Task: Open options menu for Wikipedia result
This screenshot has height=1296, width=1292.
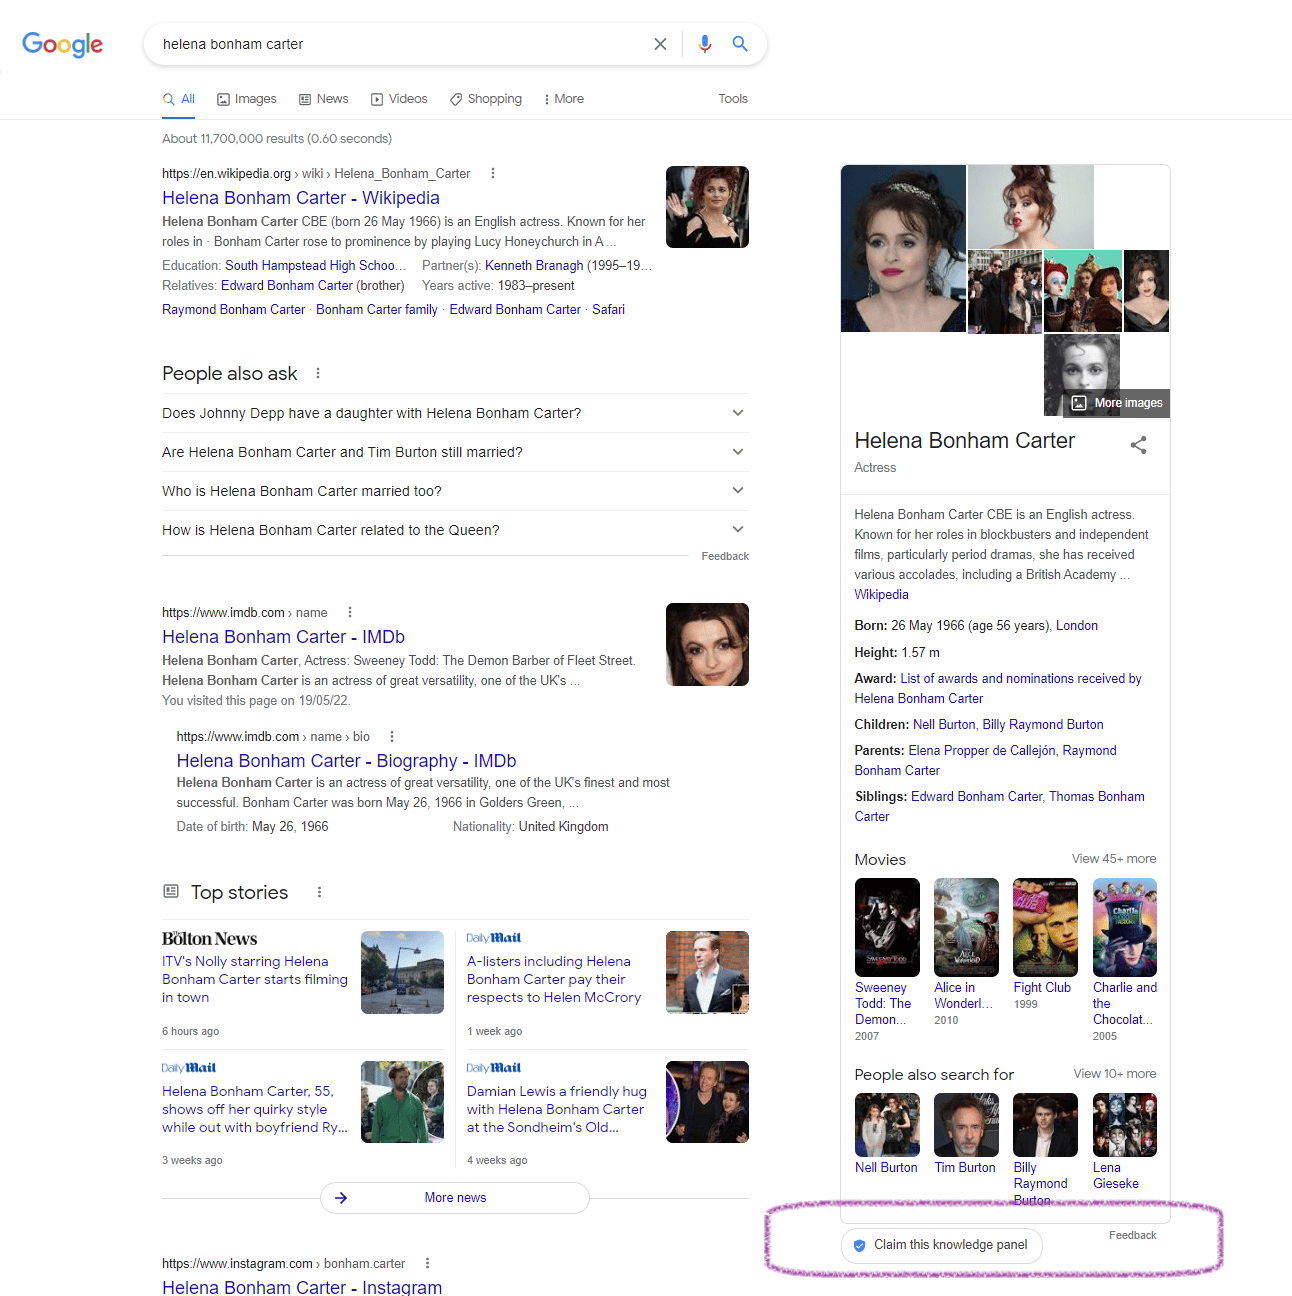Action: tap(493, 173)
